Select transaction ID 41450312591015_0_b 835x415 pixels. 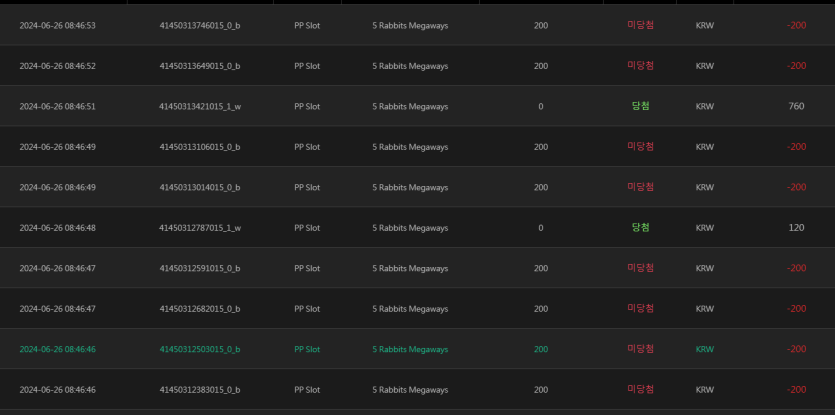[200, 268]
